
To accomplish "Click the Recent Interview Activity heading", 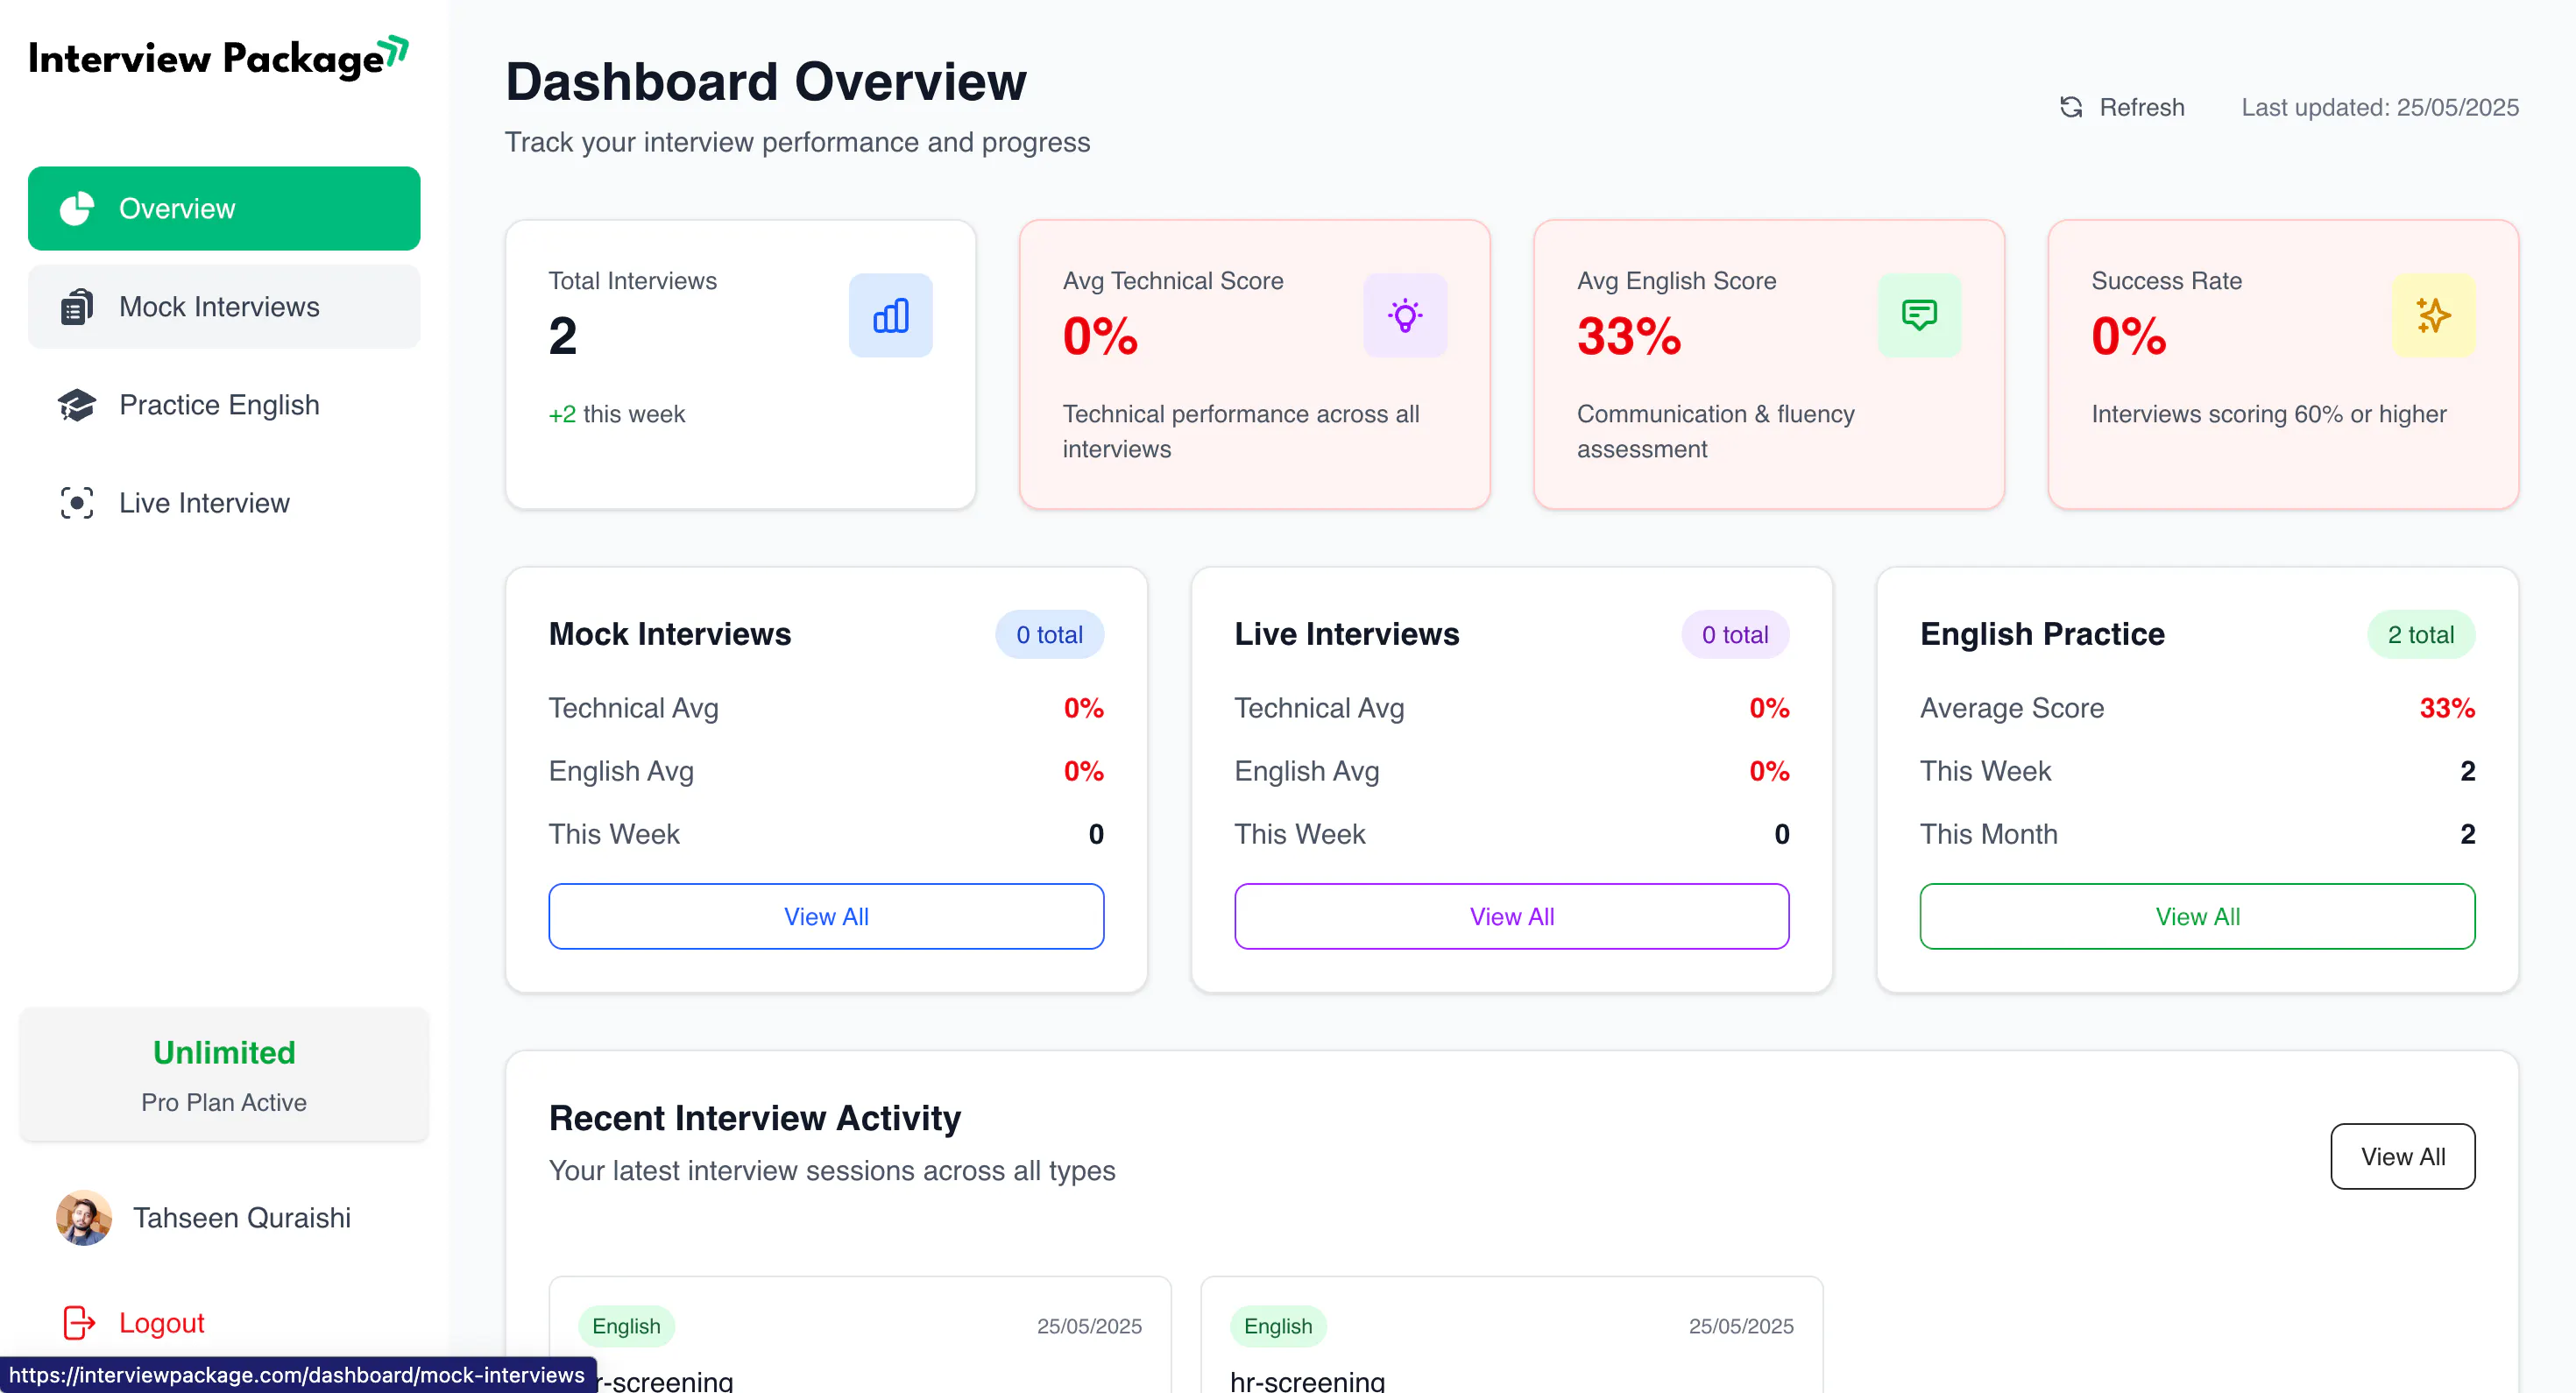I will pyautogui.click(x=755, y=1117).
